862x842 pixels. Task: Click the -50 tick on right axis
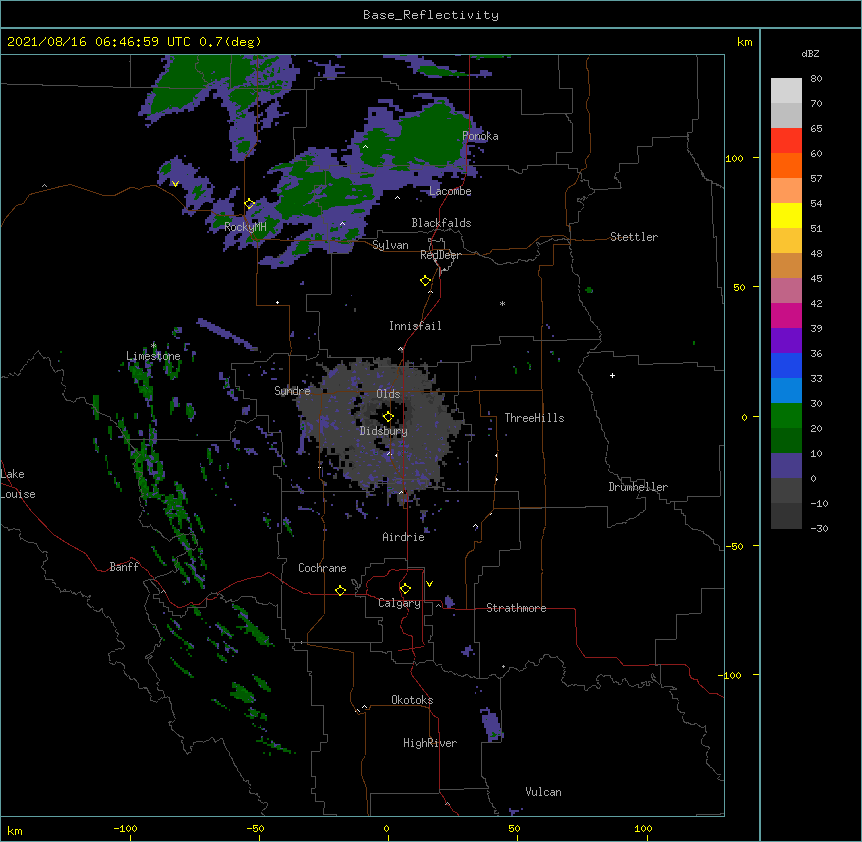733,546
